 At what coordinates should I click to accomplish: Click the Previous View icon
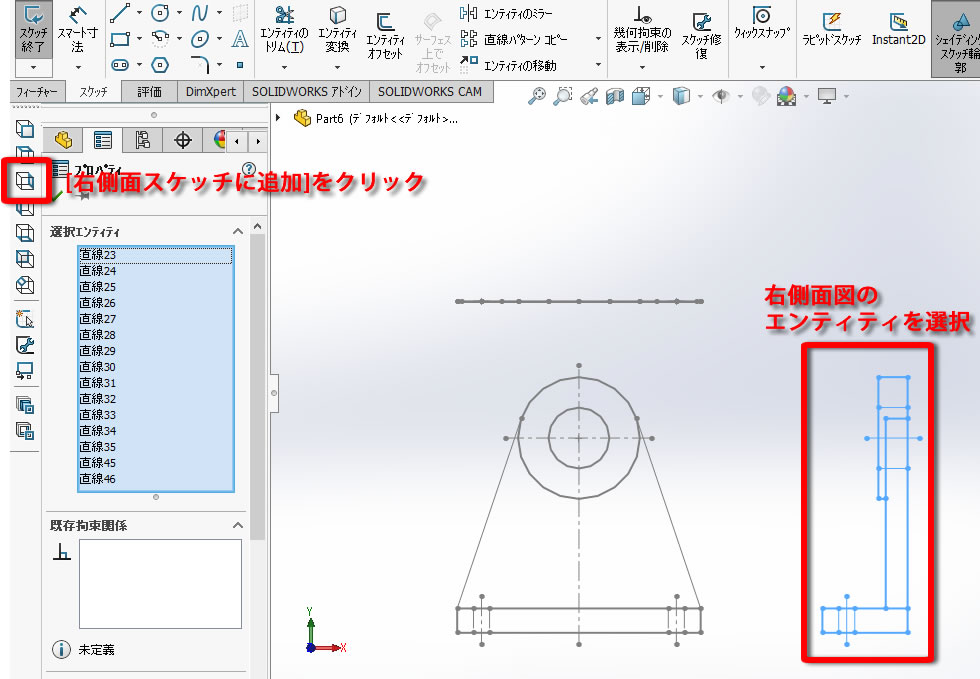tap(589, 96)
